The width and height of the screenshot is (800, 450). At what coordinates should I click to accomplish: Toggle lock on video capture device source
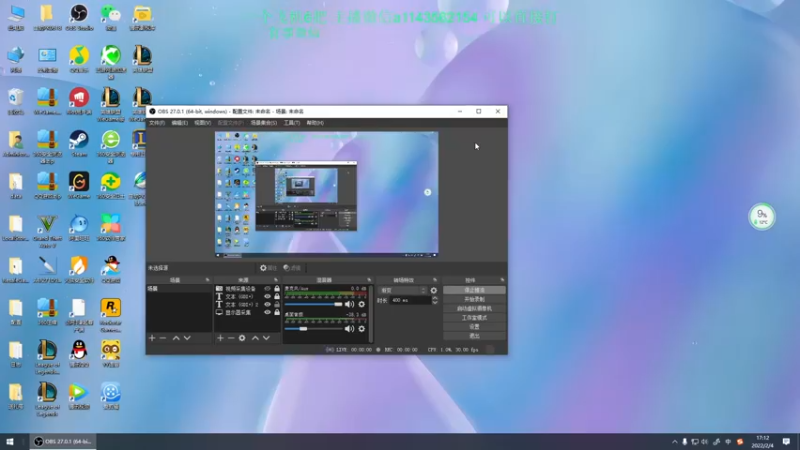(277, 289)
